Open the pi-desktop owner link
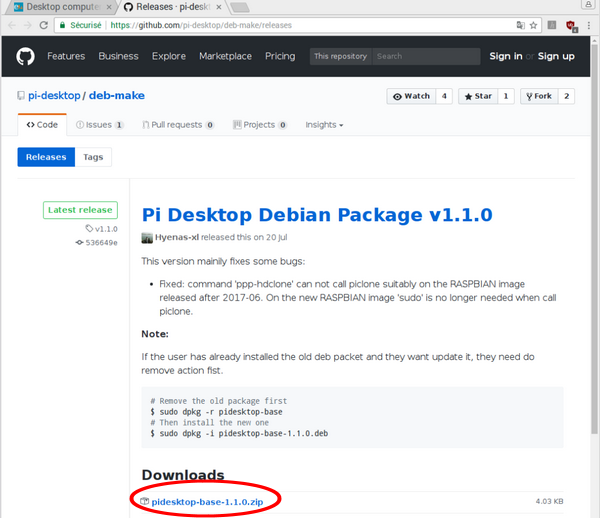Image resolution: width=600 pixels, height=518 pixels. pyautogui.click(x=54, y=96)
